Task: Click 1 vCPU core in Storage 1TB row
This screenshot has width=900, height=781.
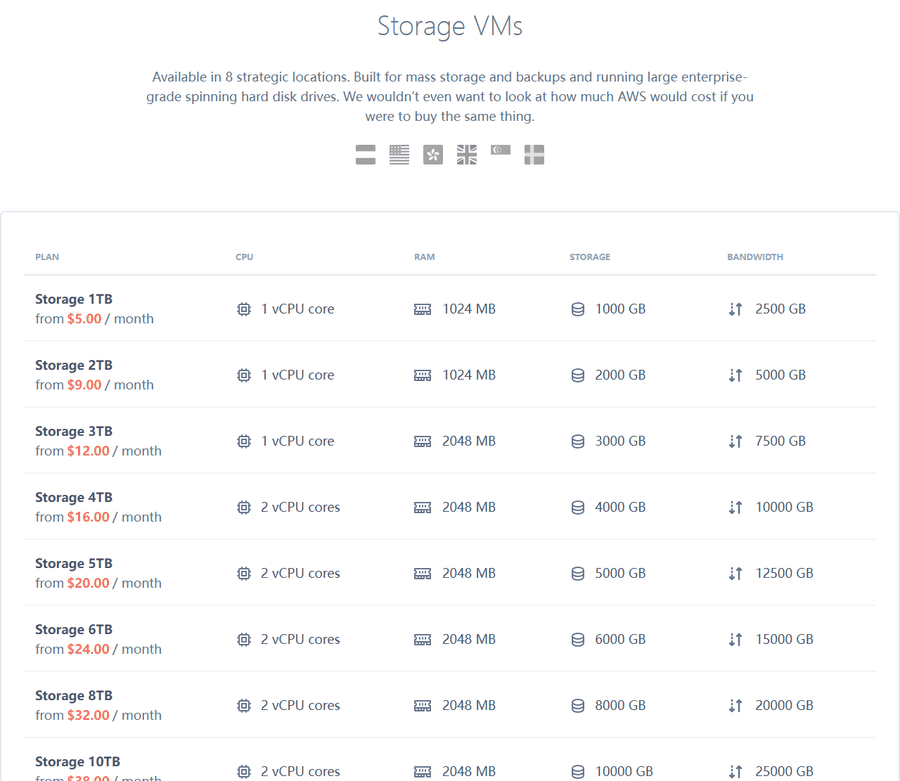Action: point(297,309)
